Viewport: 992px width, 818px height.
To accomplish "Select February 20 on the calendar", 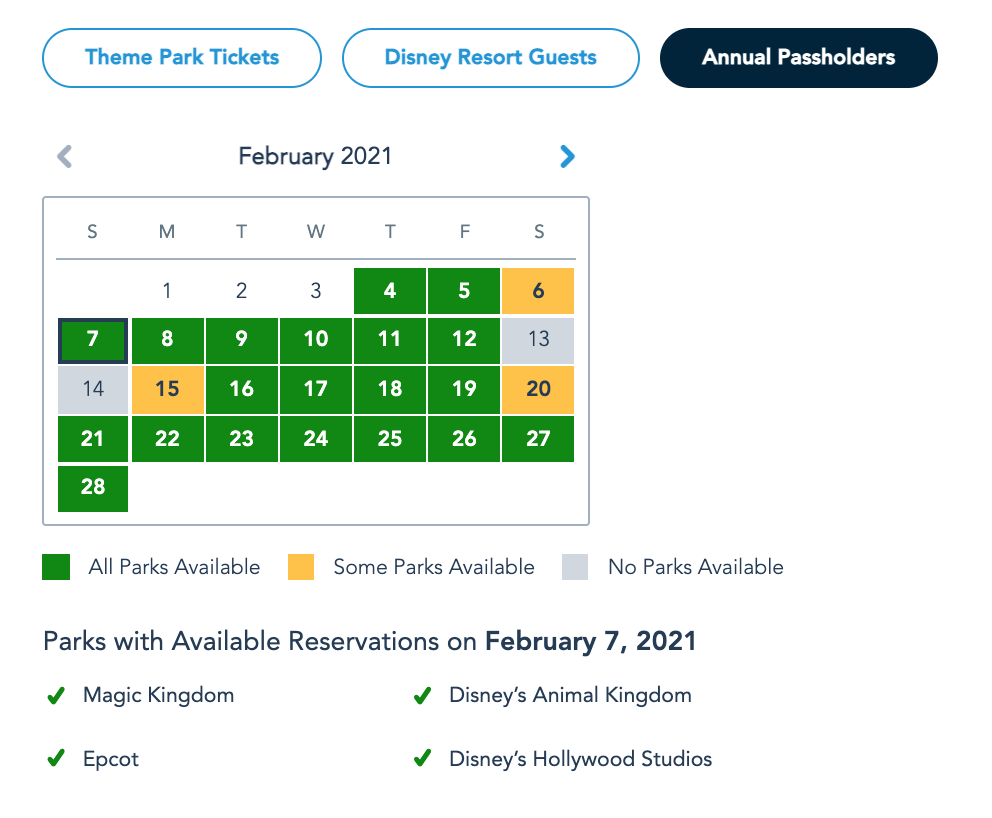I will [538, 389].
